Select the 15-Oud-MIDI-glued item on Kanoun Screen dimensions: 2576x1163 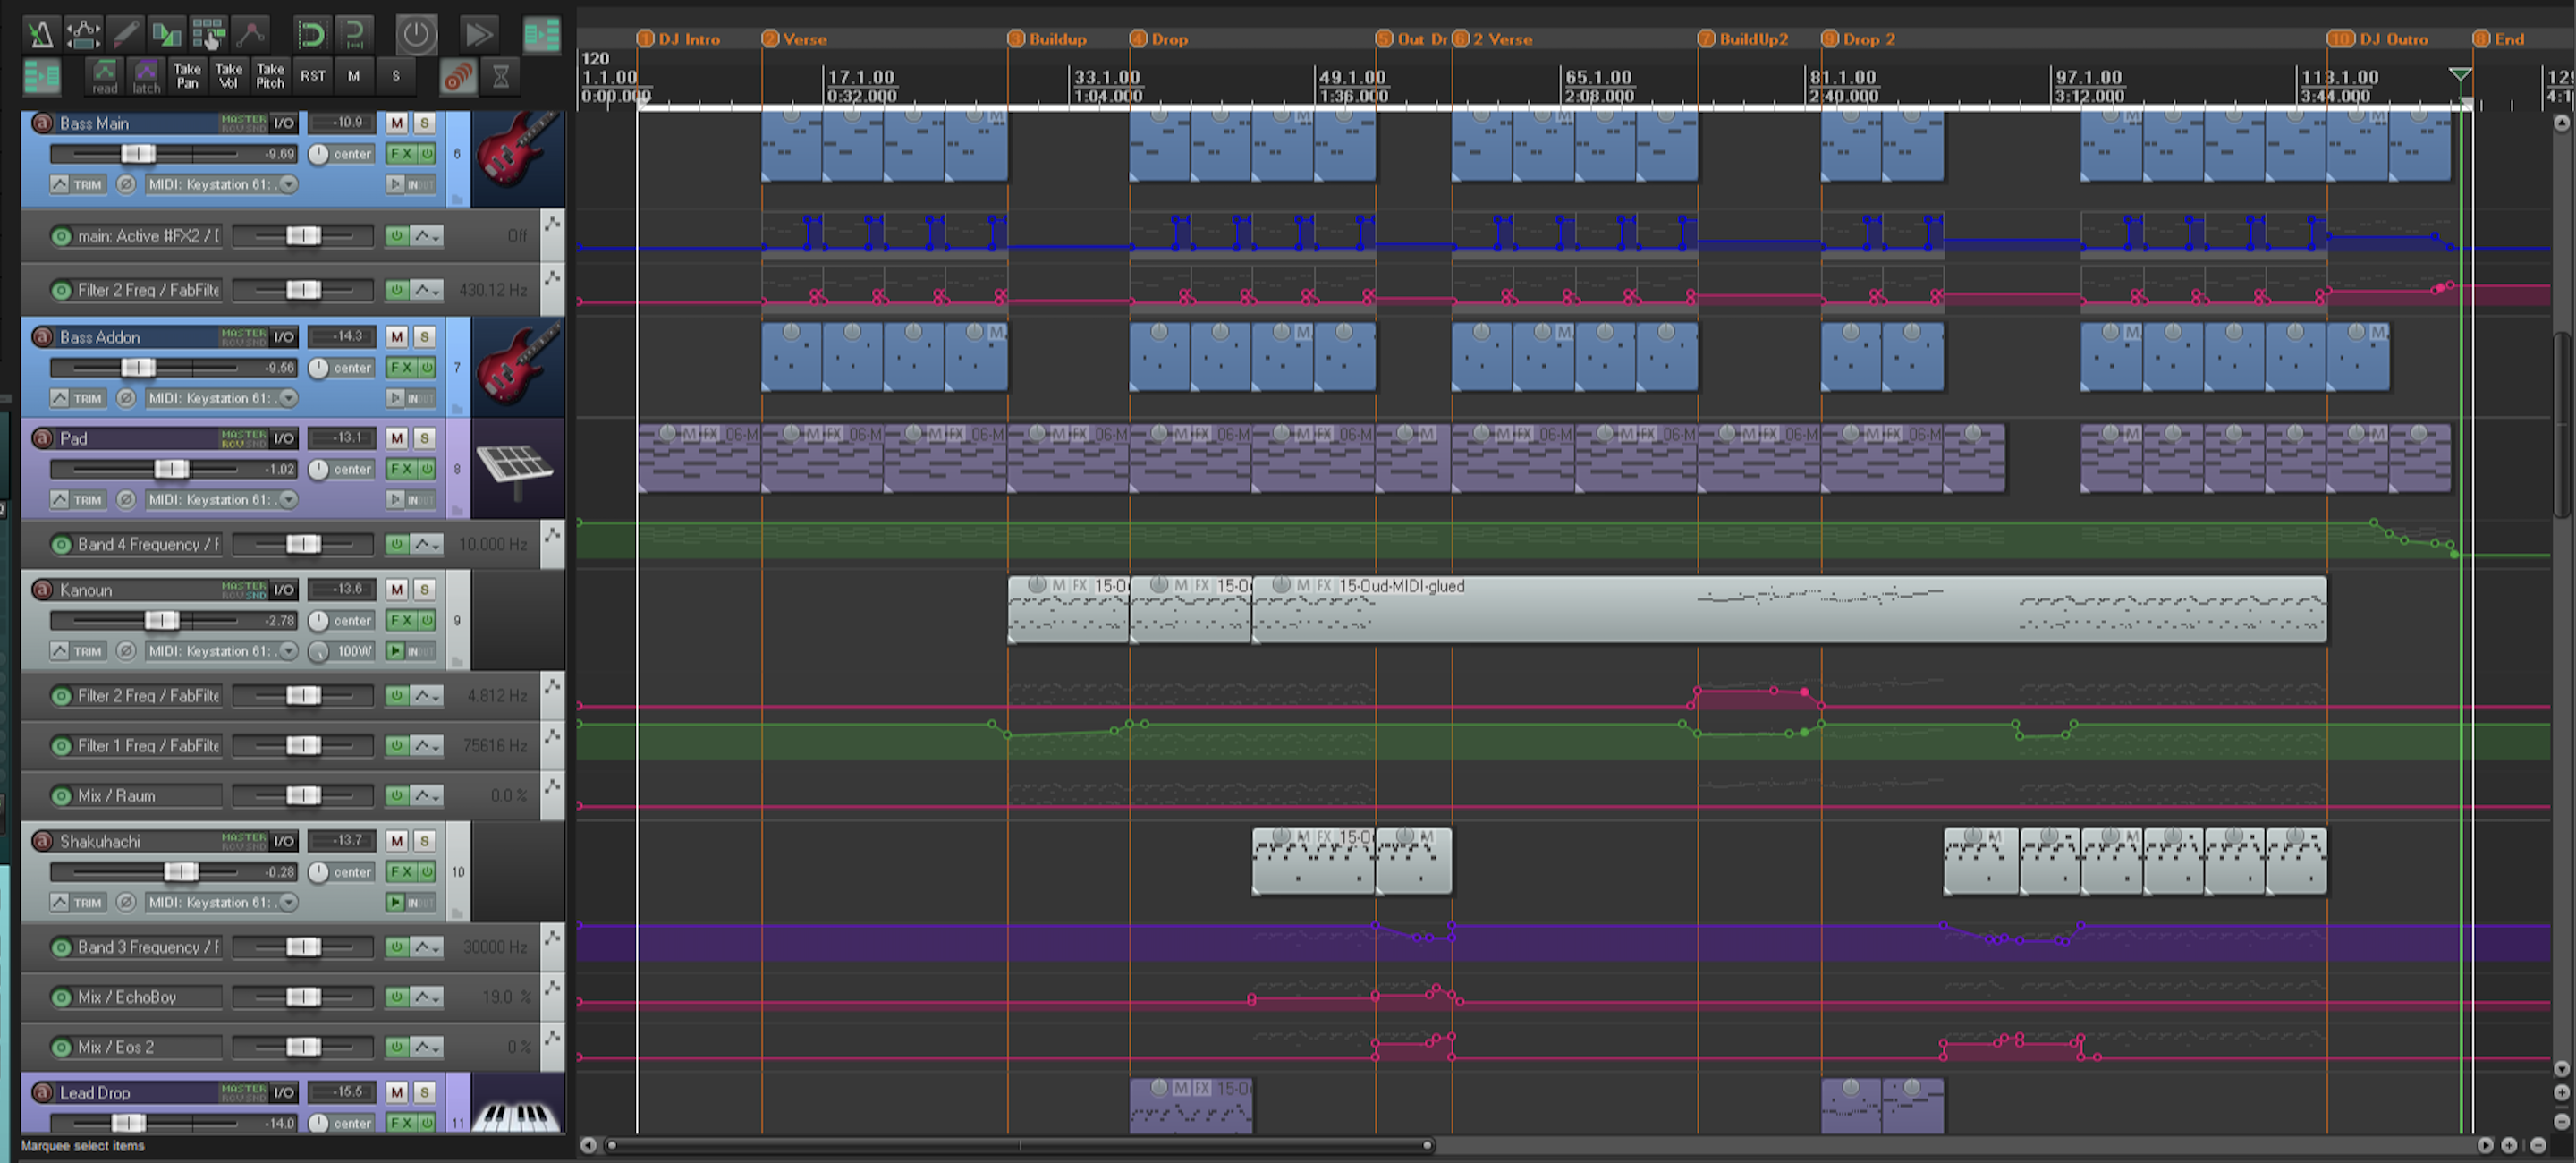[1789, 609]
